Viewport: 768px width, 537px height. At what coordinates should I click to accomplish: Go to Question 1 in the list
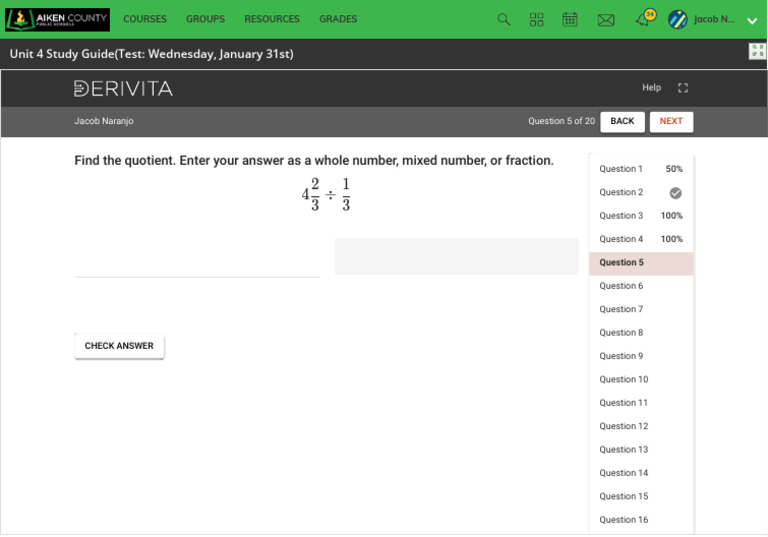click(x=641, y=169)
